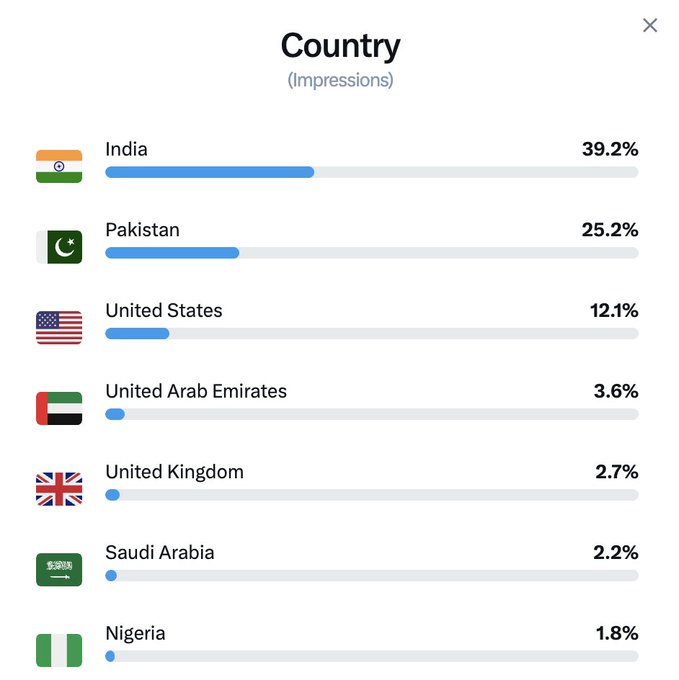Click the United Kingdom flag icon
Viewport: 679px width, 680px height.
tap(59, 489)
